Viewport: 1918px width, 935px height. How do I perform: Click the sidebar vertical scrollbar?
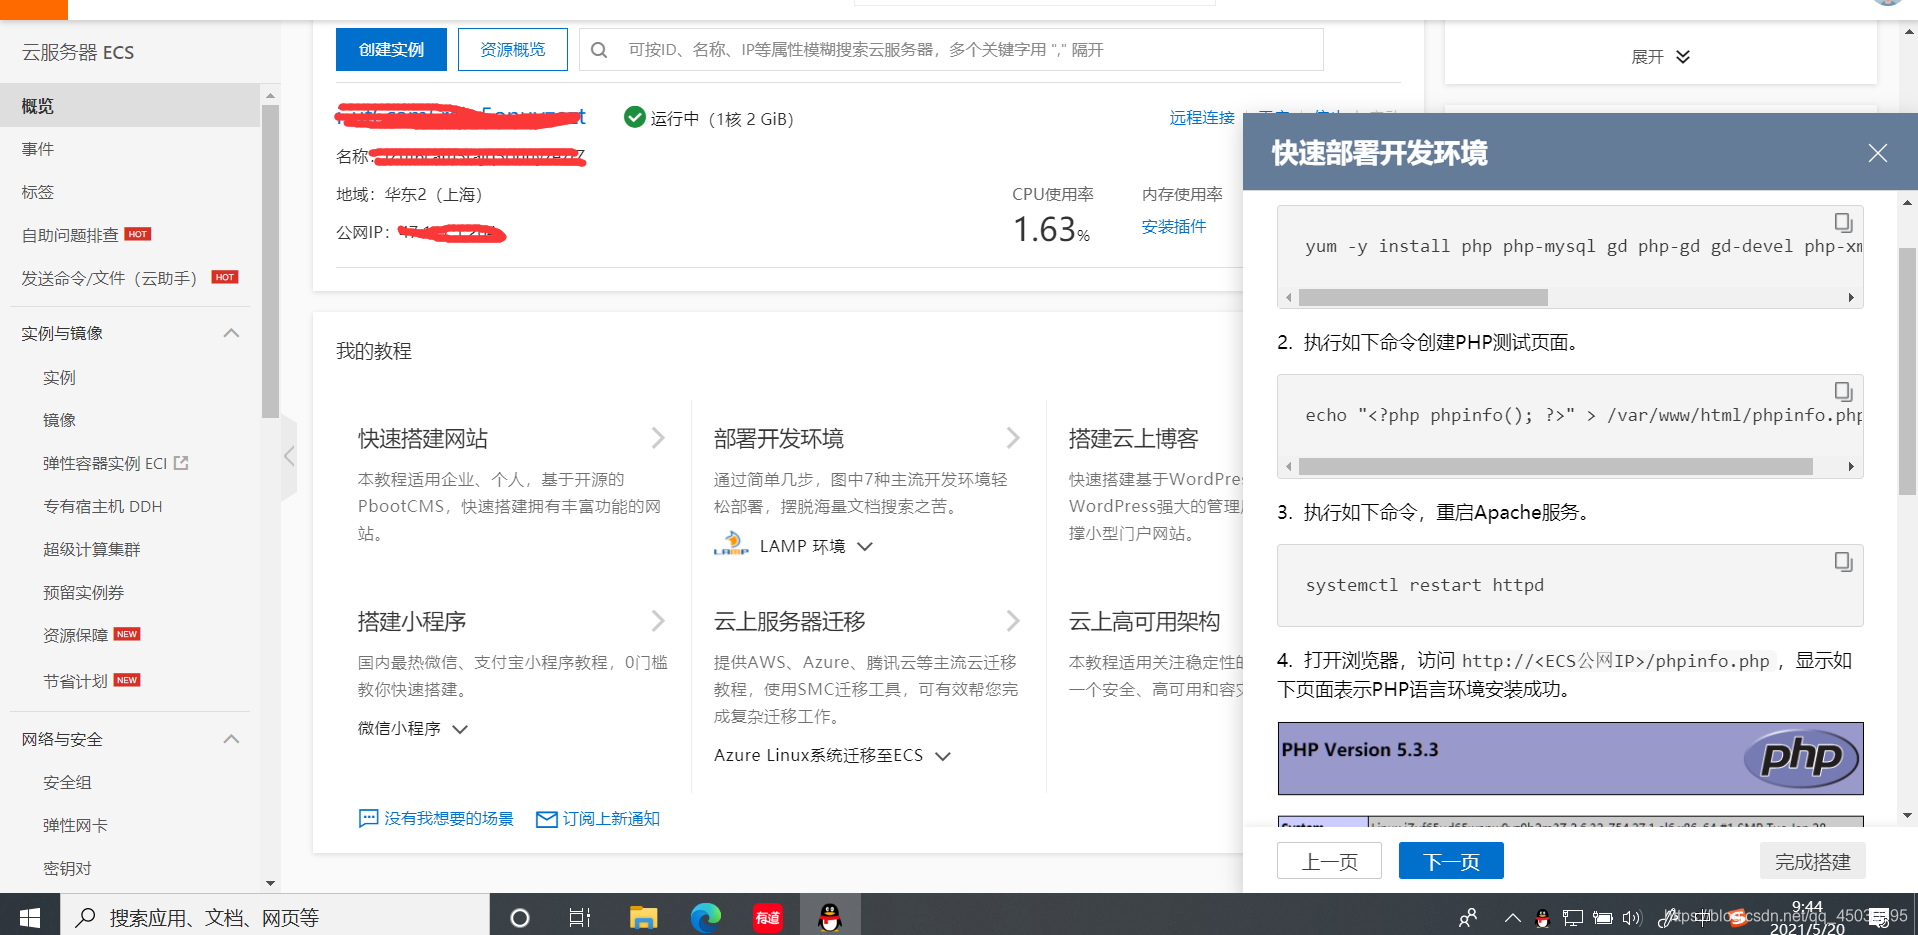click(x=269, y=261)
